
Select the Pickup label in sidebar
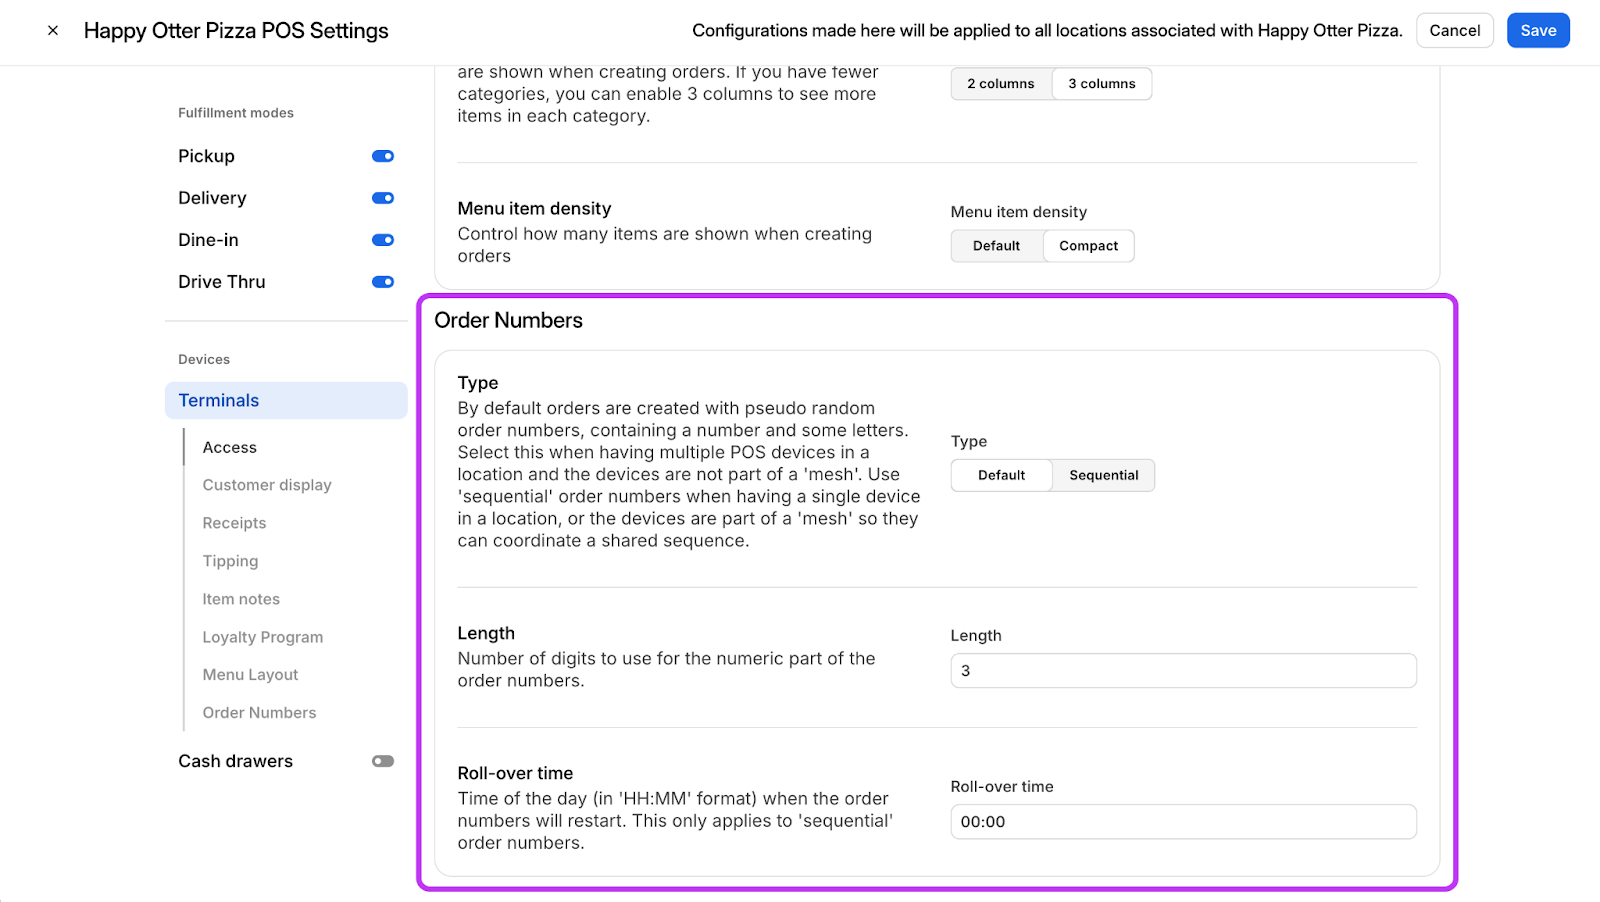(x=207, y=156)
